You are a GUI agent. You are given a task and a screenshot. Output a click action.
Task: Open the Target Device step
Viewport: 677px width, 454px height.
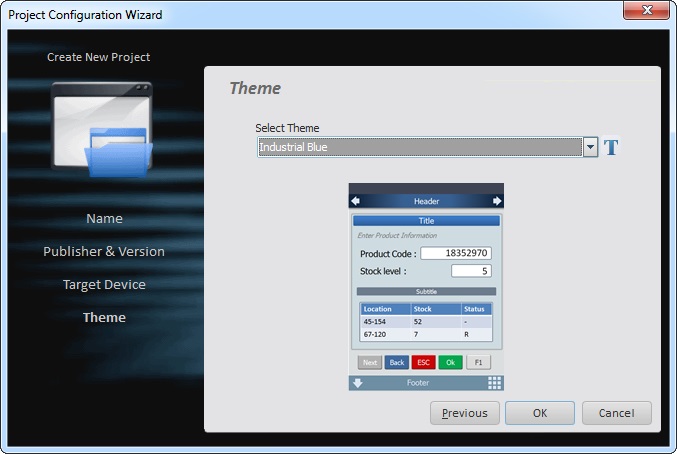pyautogui.click(x=104, y=285)
